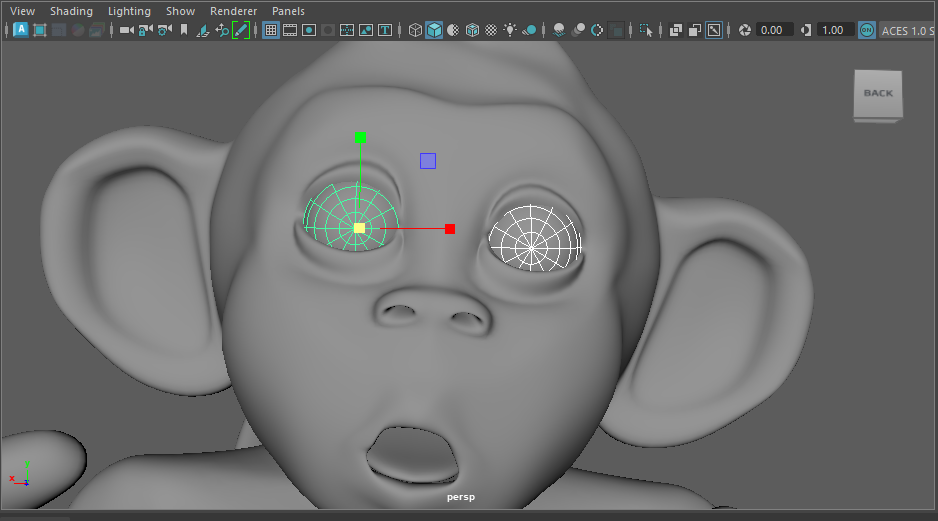Click the persp camera name label
The width and height of the screenshot is (938, 521).
[x=461, y=497]
